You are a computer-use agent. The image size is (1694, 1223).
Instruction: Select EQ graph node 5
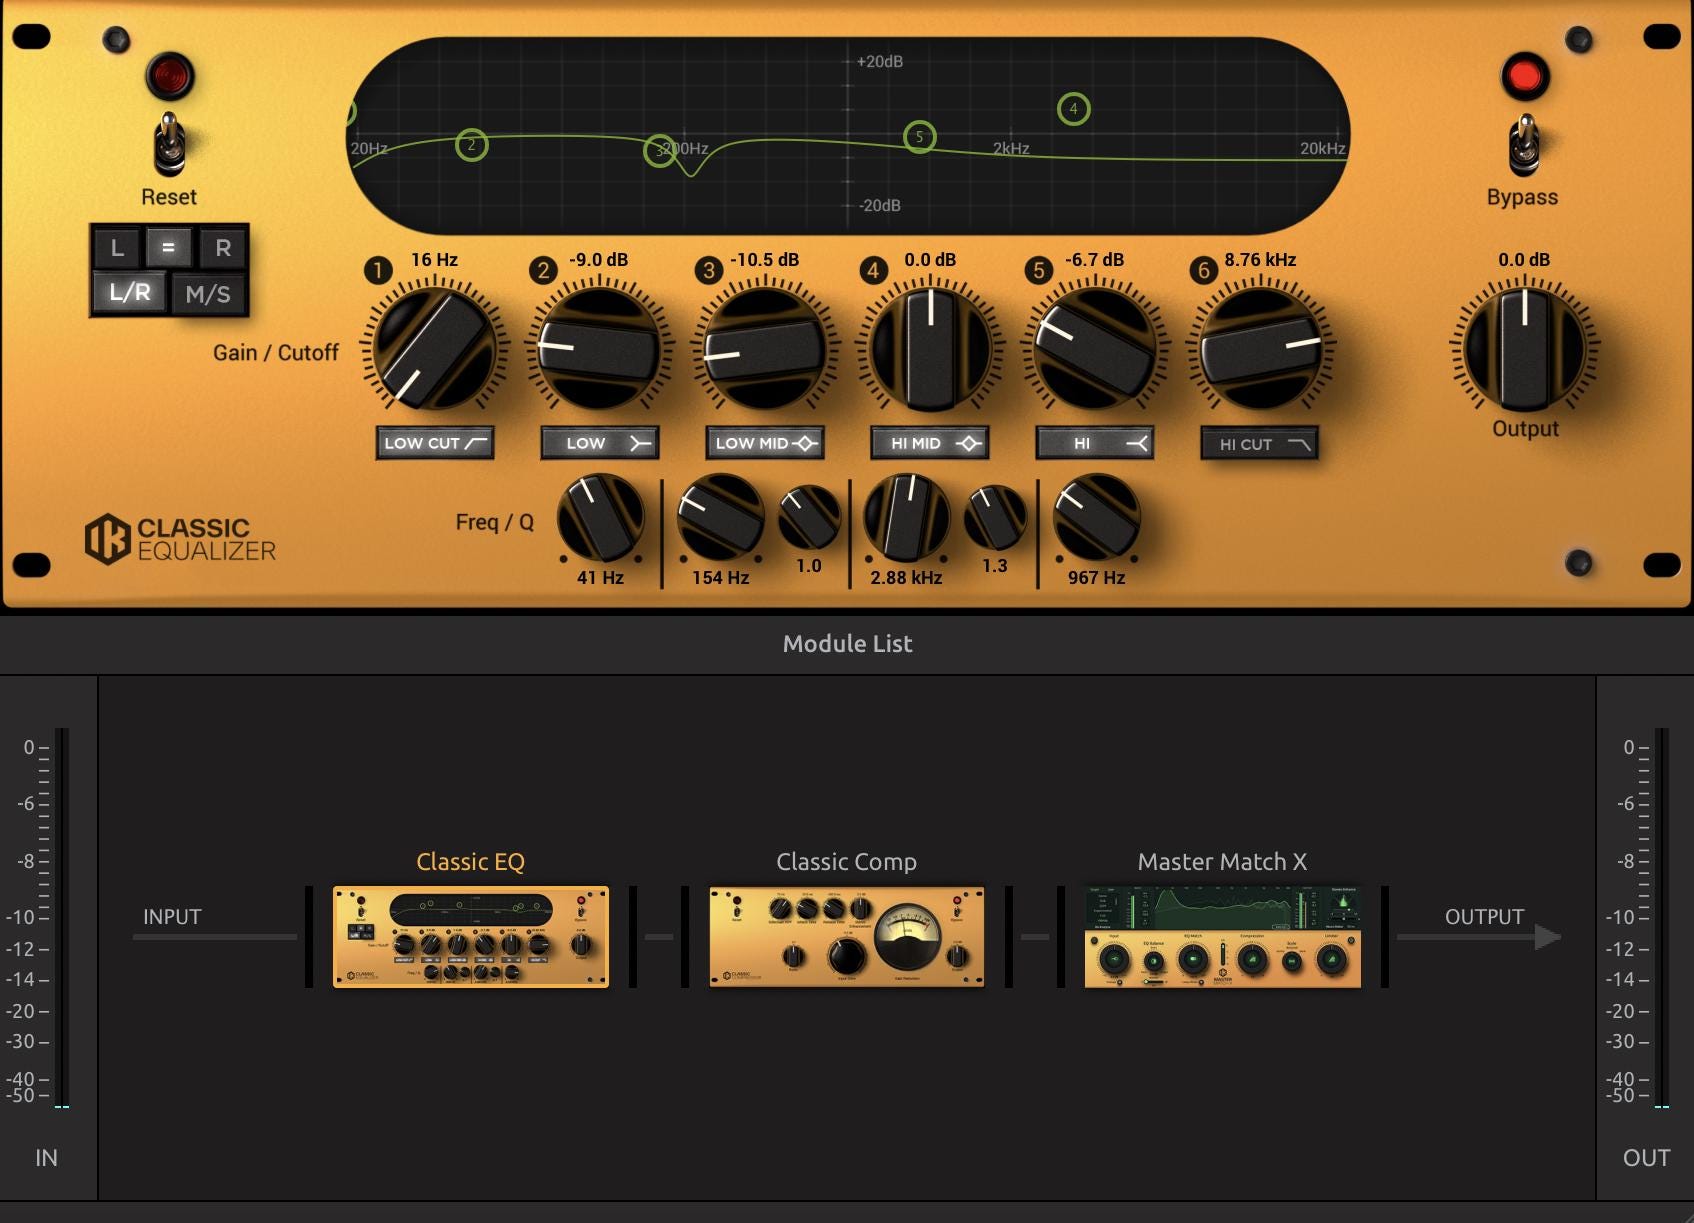coord(920,137)
